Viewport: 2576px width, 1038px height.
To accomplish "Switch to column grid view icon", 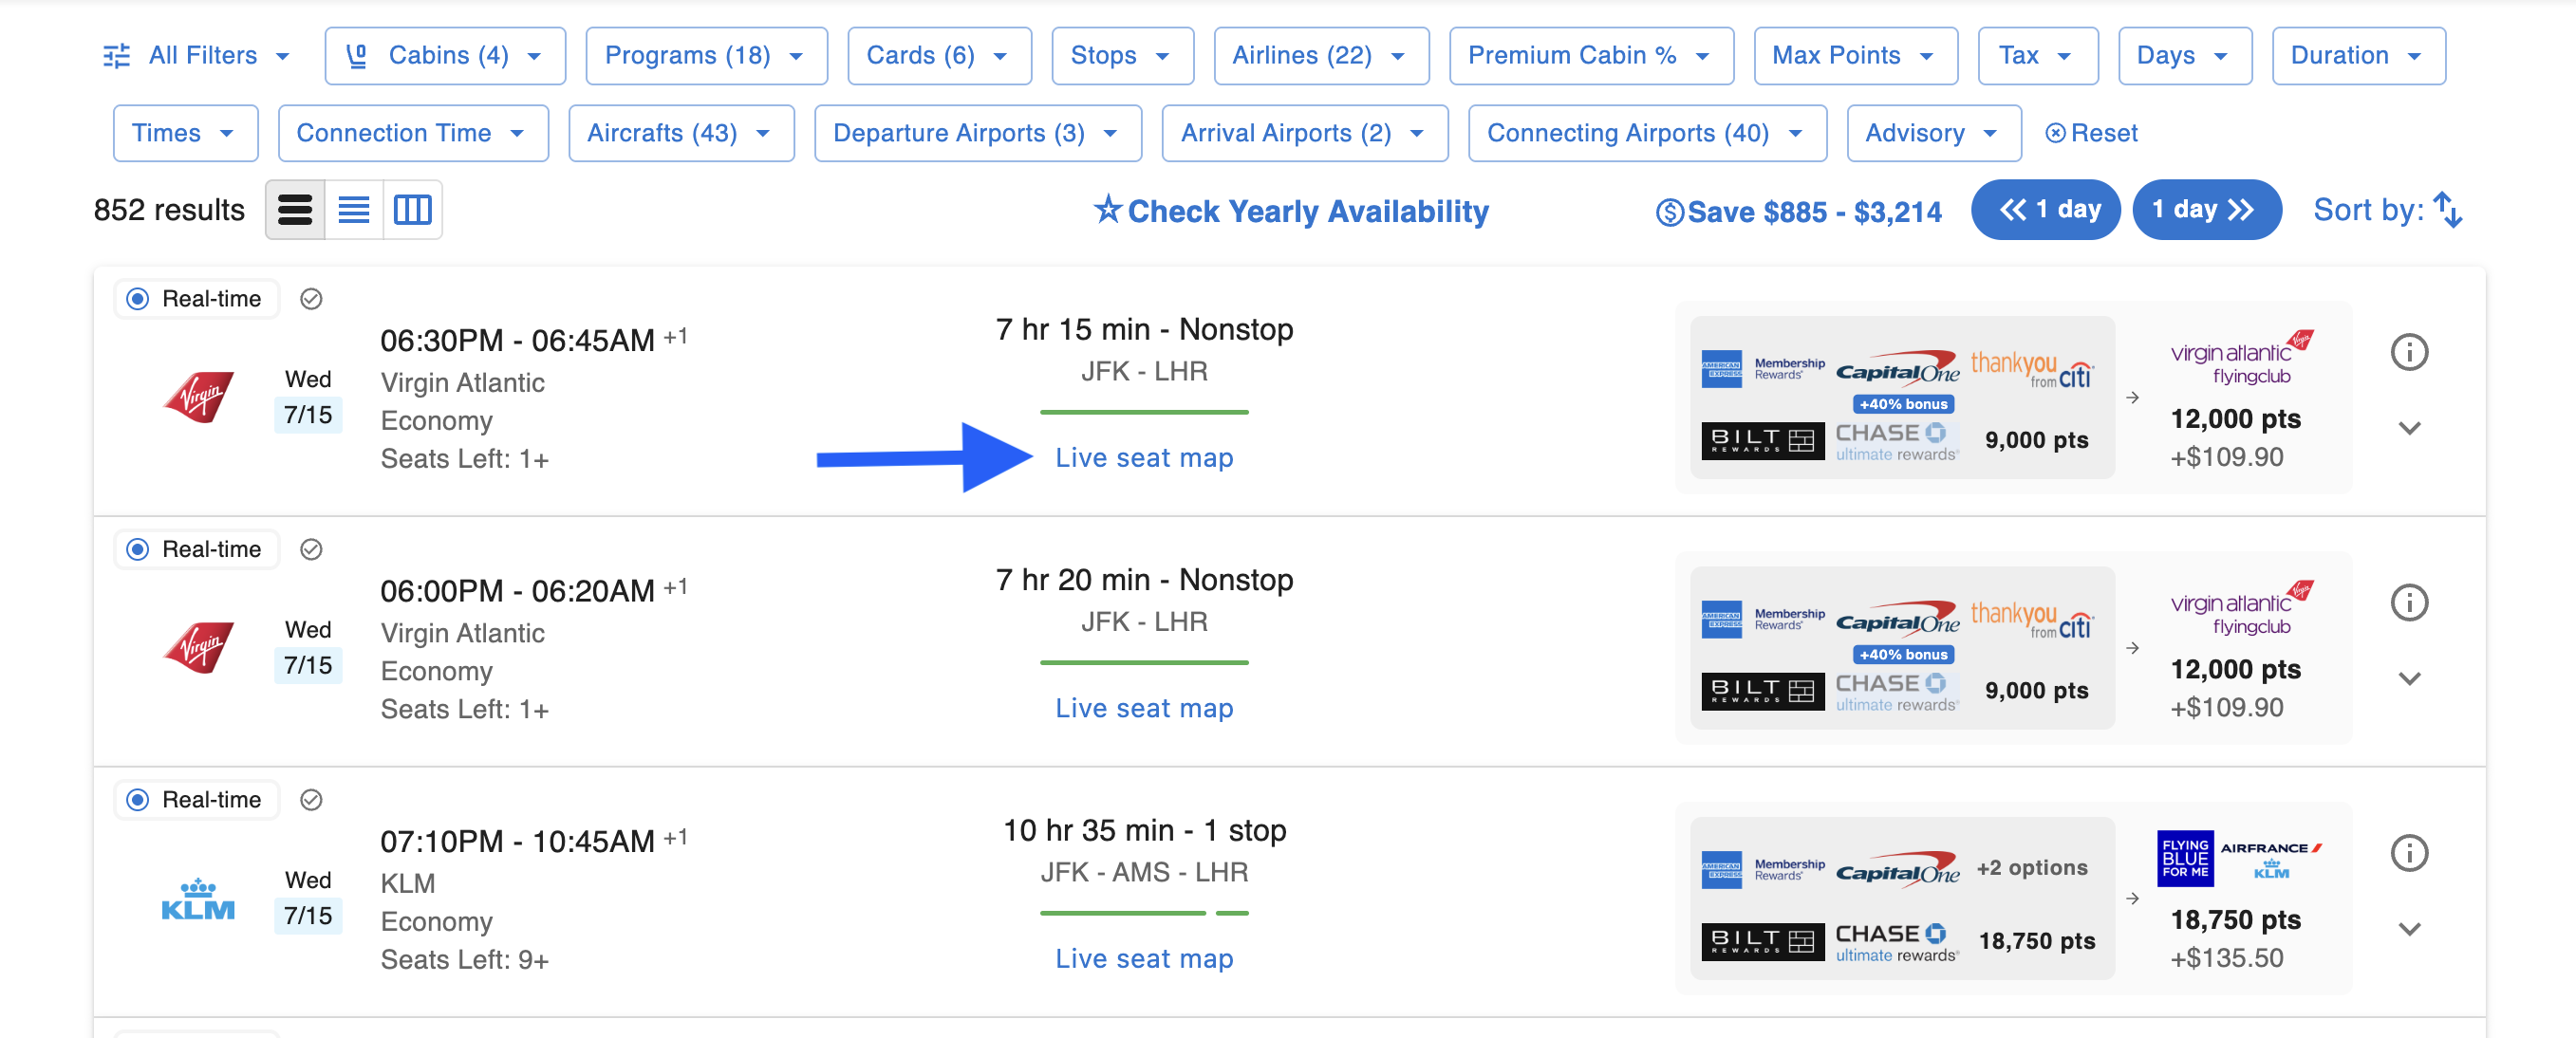I will point(412,210).
